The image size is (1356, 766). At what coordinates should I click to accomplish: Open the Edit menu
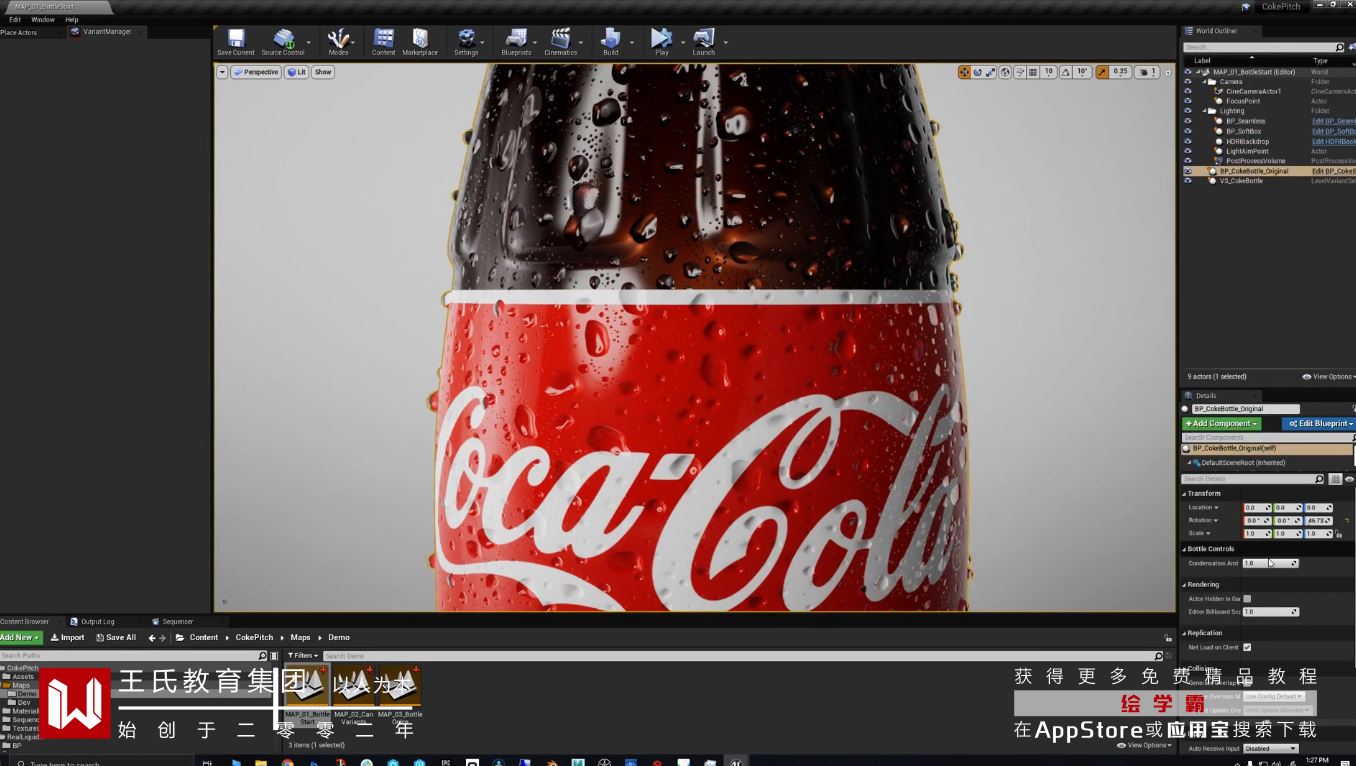(15, 20)
